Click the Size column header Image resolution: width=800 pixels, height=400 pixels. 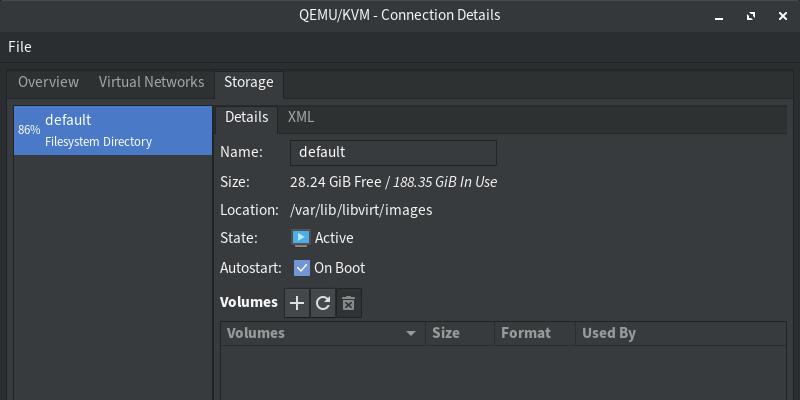[x=446, y=333]
